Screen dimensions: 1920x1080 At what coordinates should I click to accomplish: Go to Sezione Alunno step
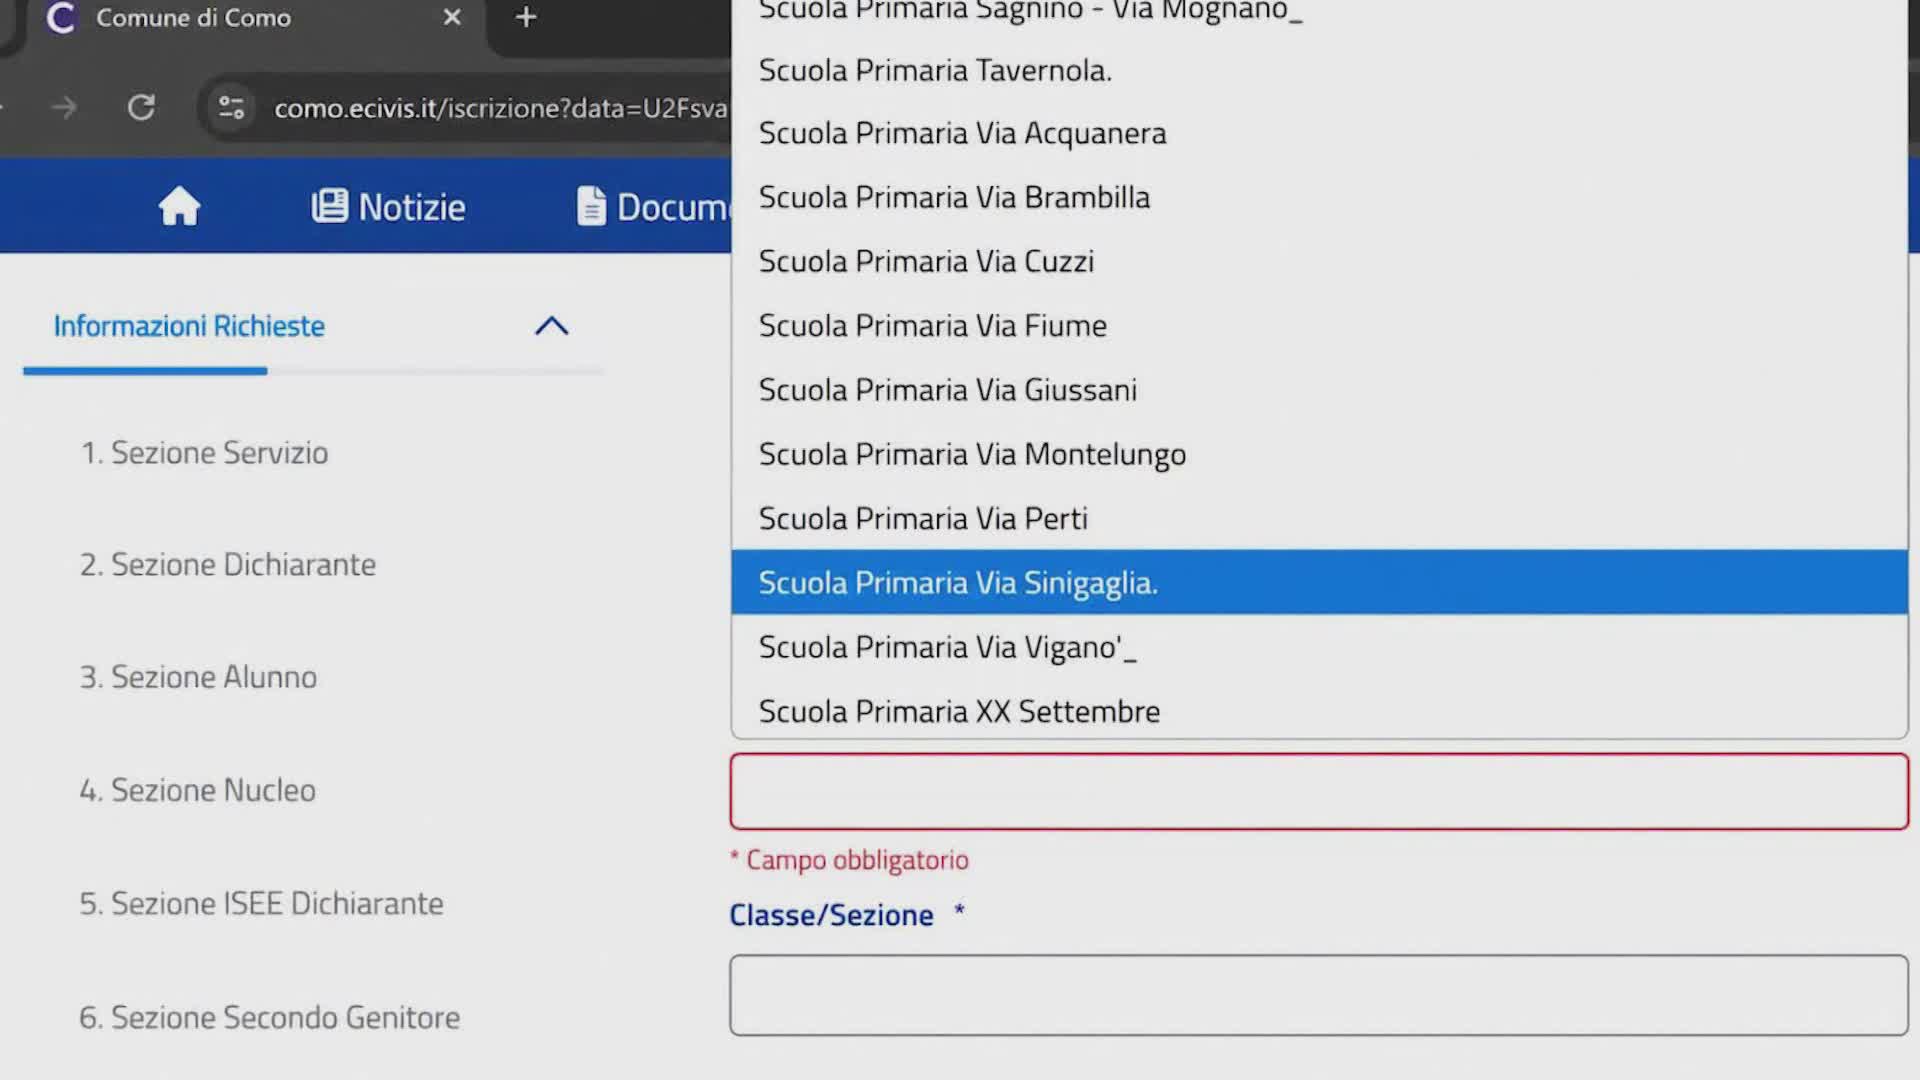198,677
